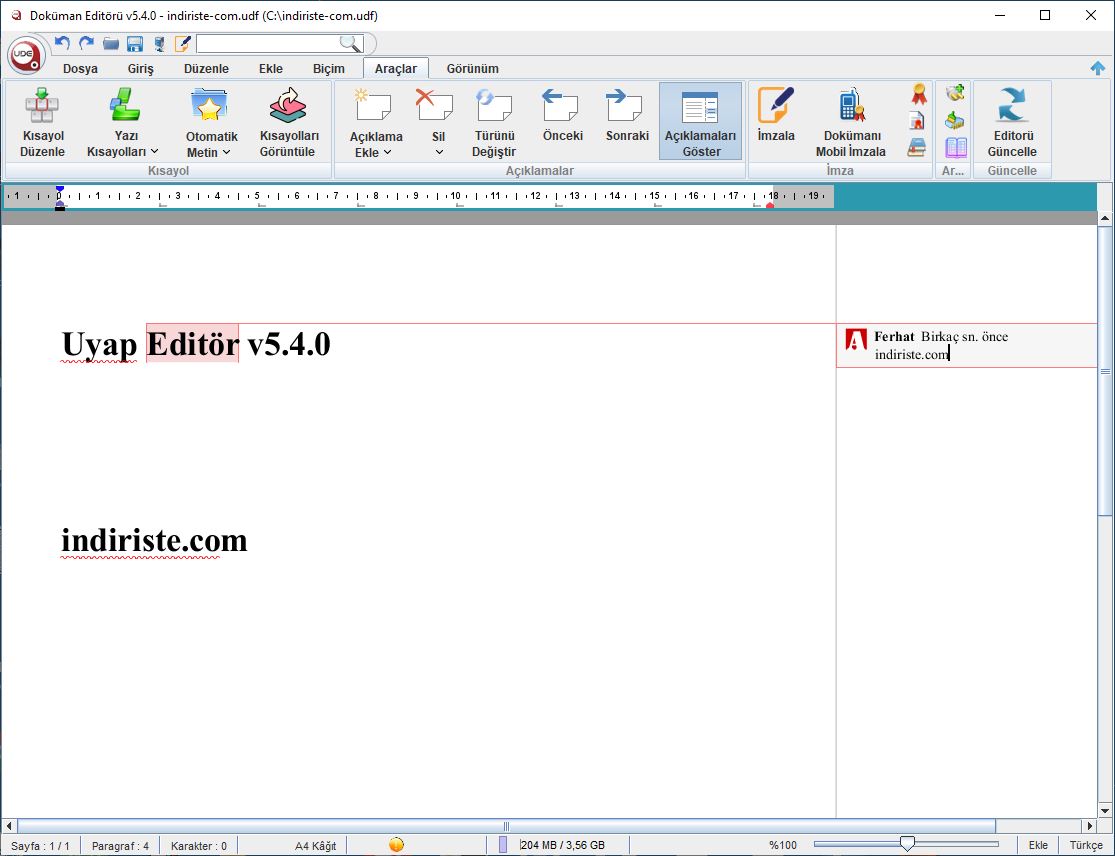The height and width of the screenshot is (856, 1115).
Task: Click the Türkçe language button in status bar
Action: (1086, 845)
